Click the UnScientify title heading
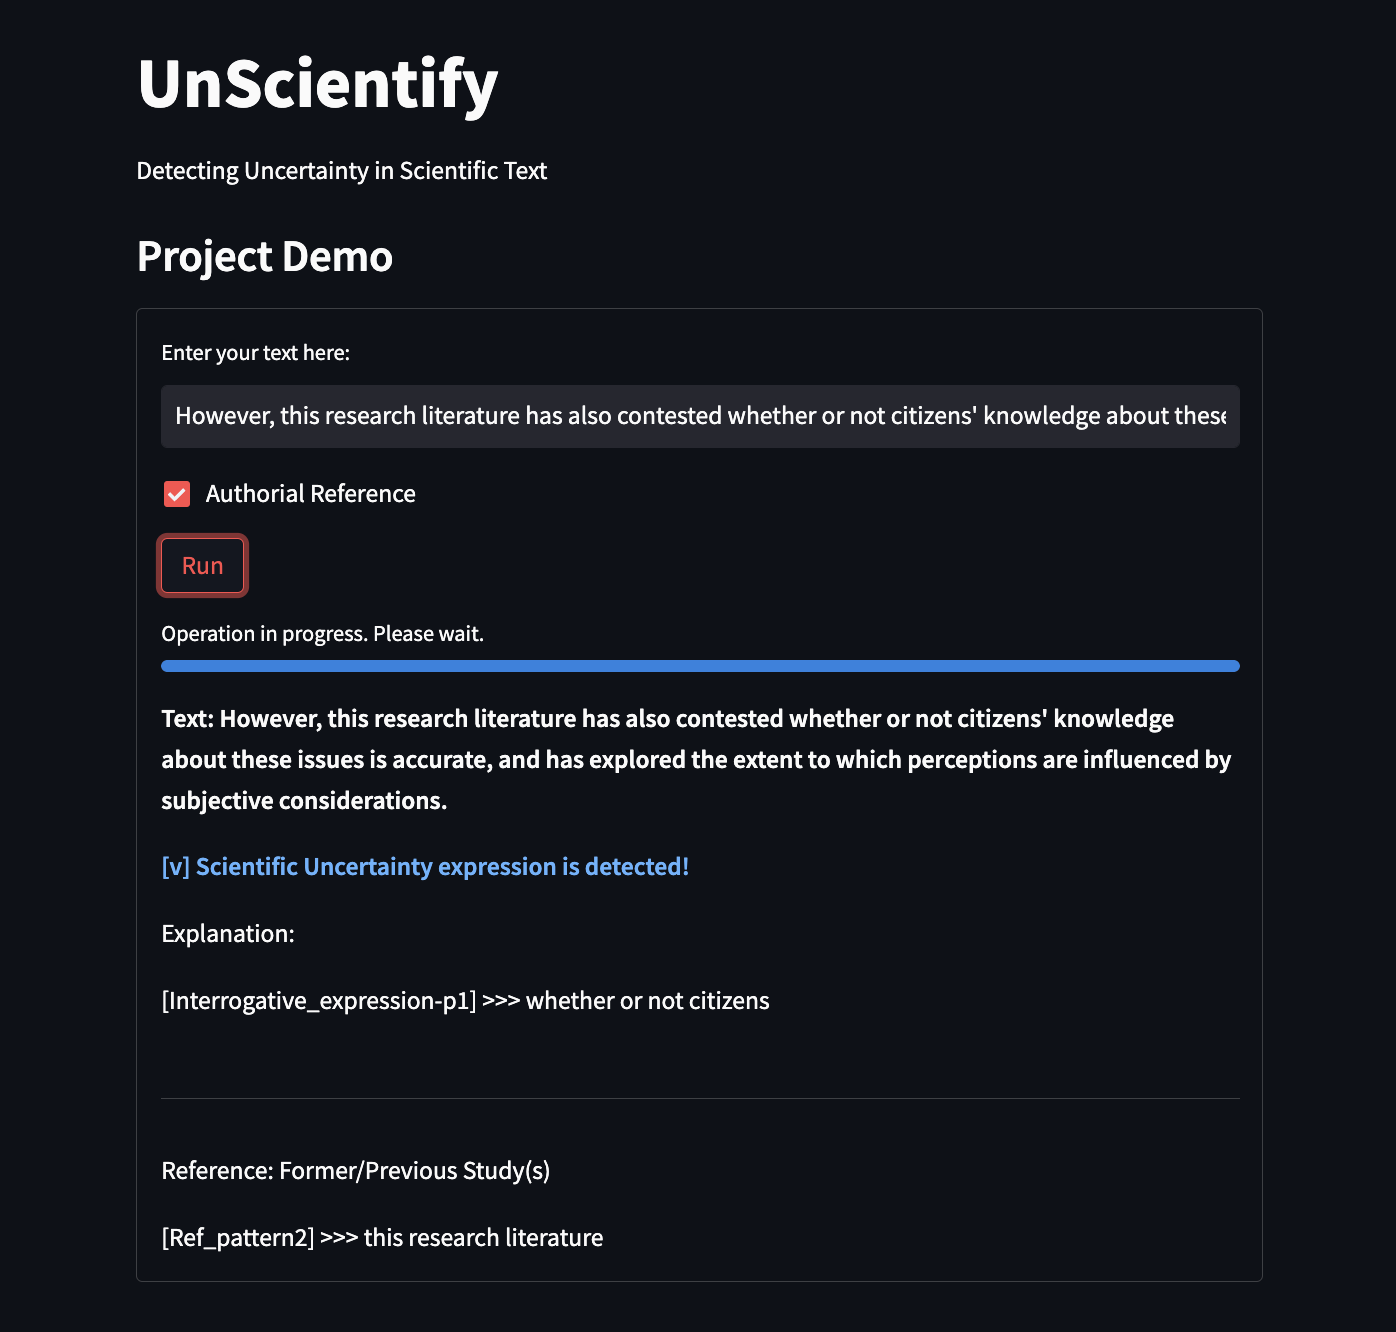1396x1332 pixels. tap(317, 84)
